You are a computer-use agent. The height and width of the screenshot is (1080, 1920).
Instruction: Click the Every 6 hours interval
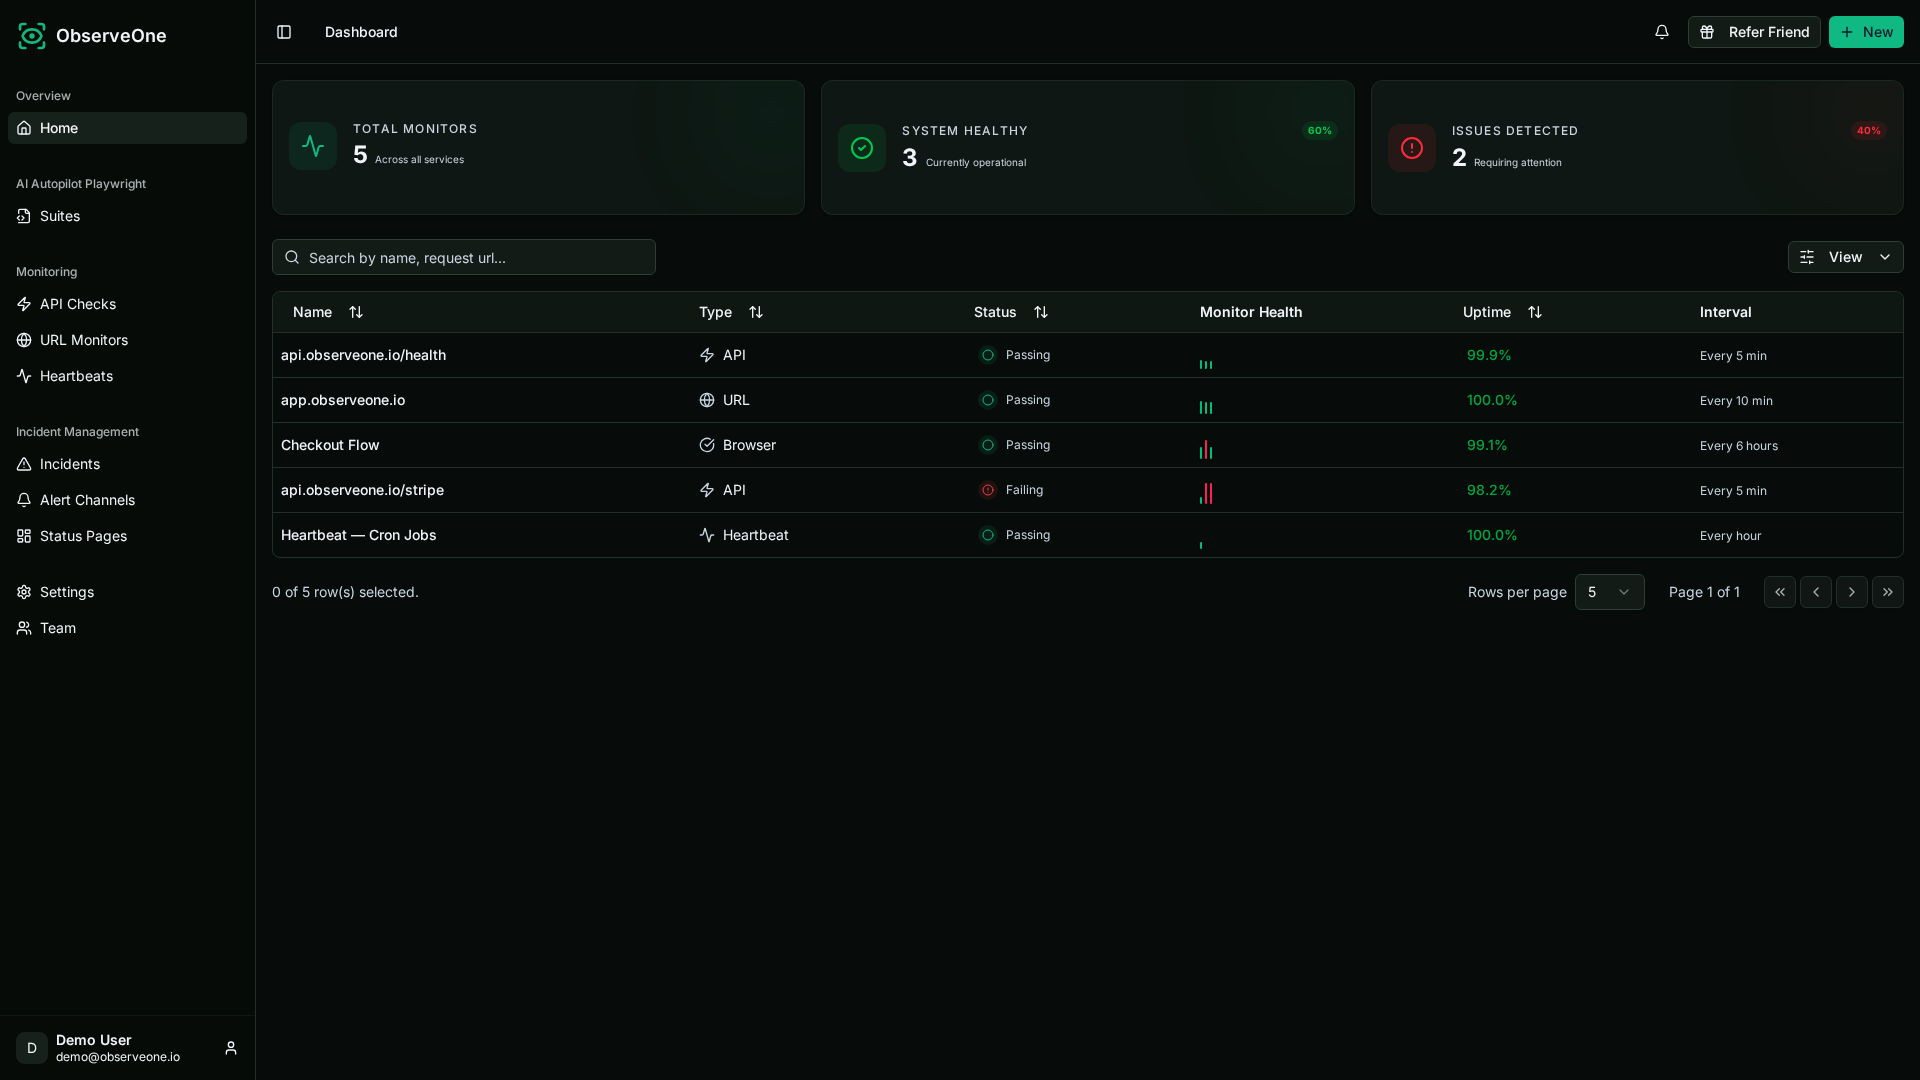click(x=1739, y=446)
